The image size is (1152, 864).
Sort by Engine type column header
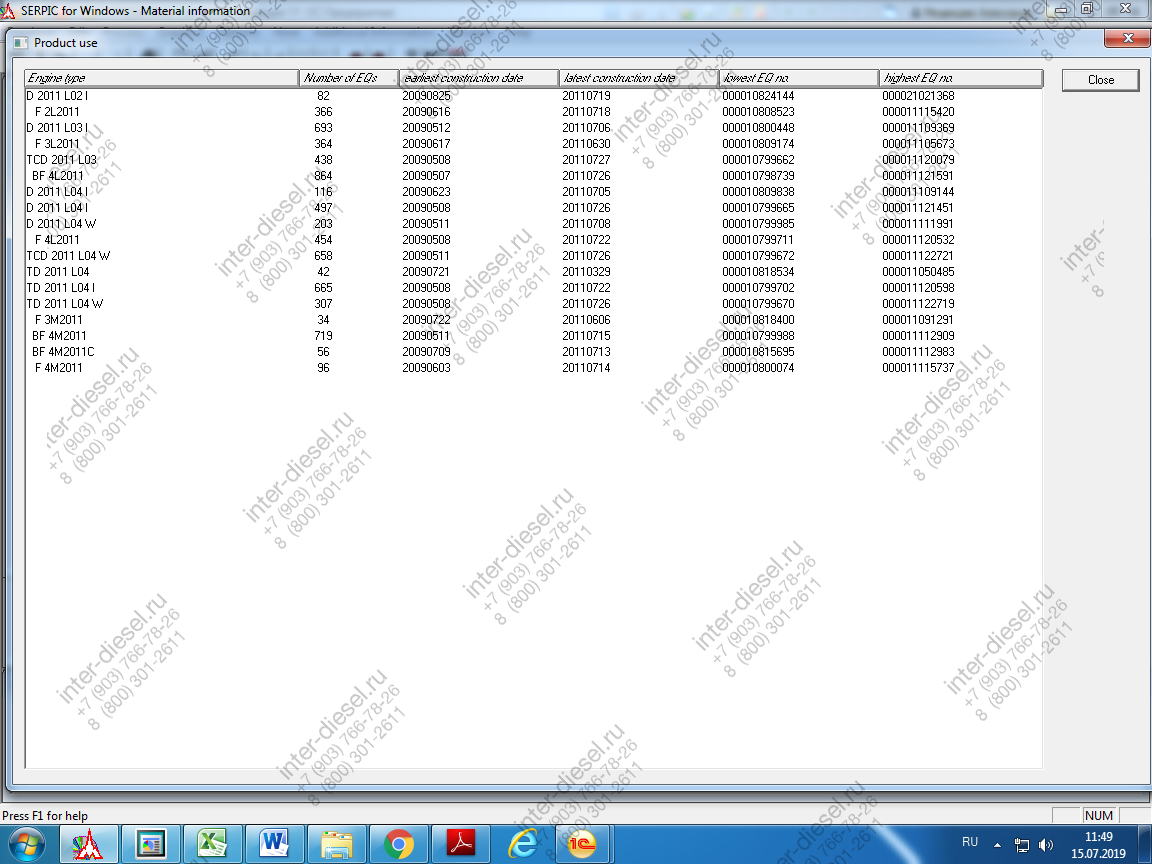[162, 78]
